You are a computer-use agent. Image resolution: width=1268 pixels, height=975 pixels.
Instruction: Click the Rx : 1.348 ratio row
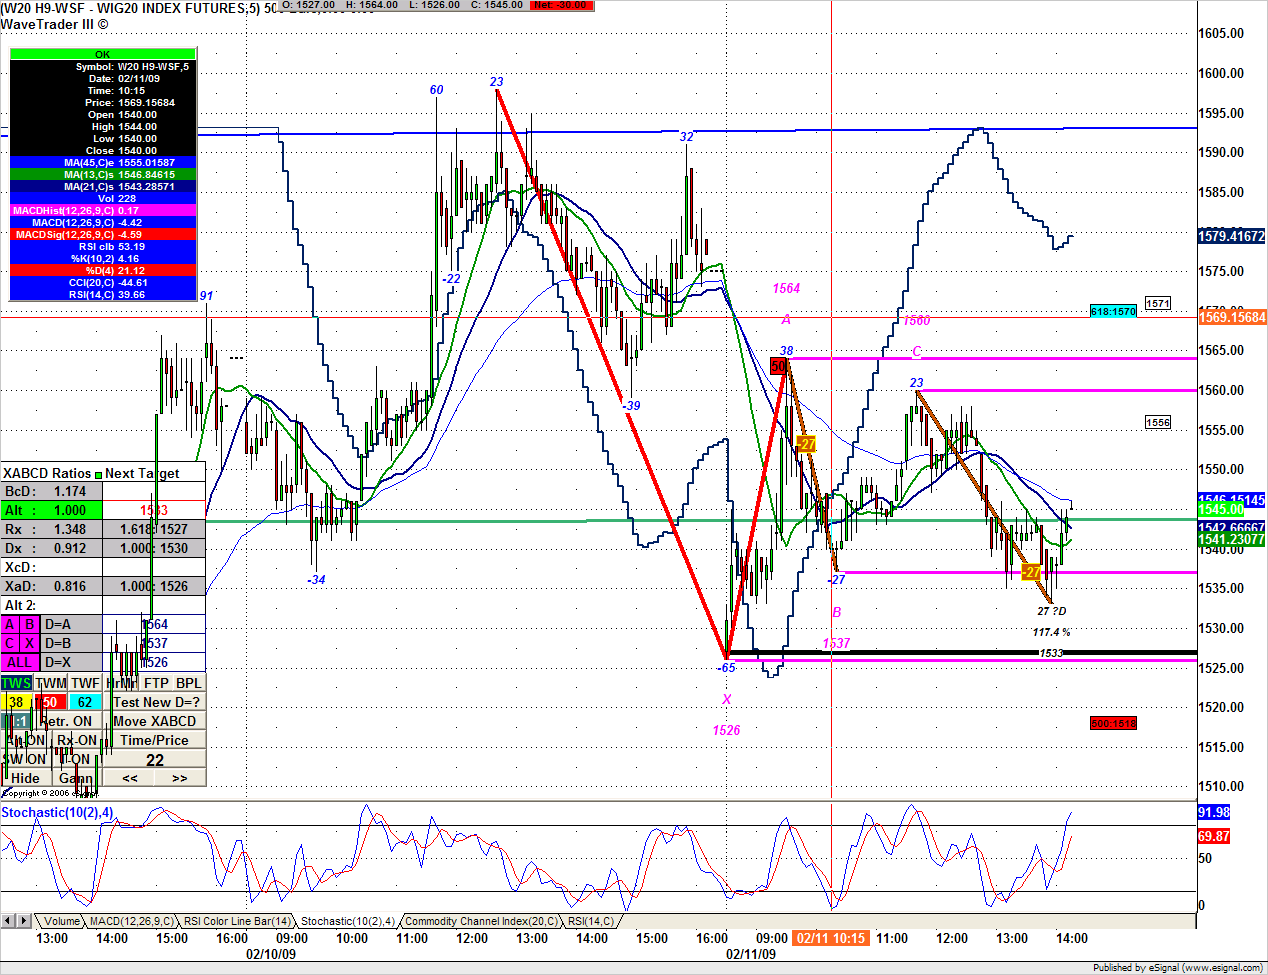click(52, 529)
